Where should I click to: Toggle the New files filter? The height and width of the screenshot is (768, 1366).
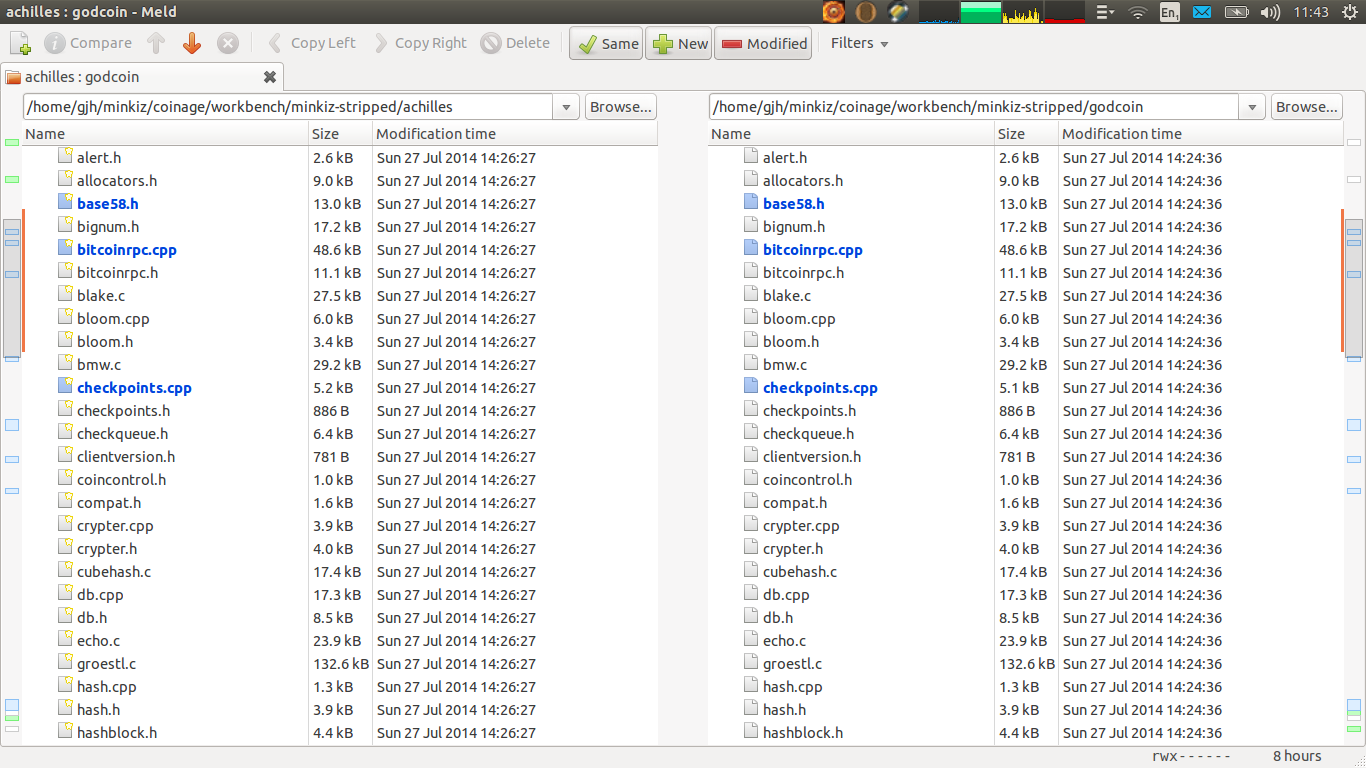click(x=680, y=43)
